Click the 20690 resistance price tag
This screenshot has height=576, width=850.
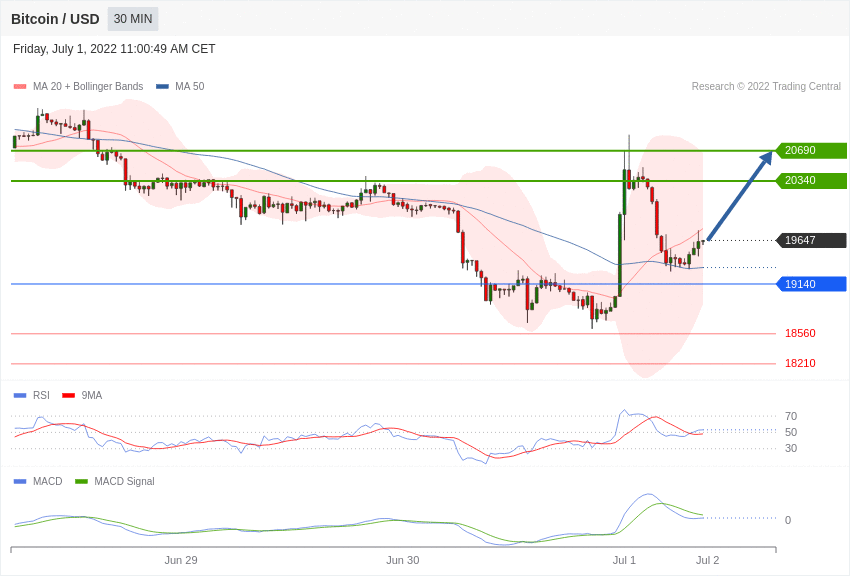(812, 150)
